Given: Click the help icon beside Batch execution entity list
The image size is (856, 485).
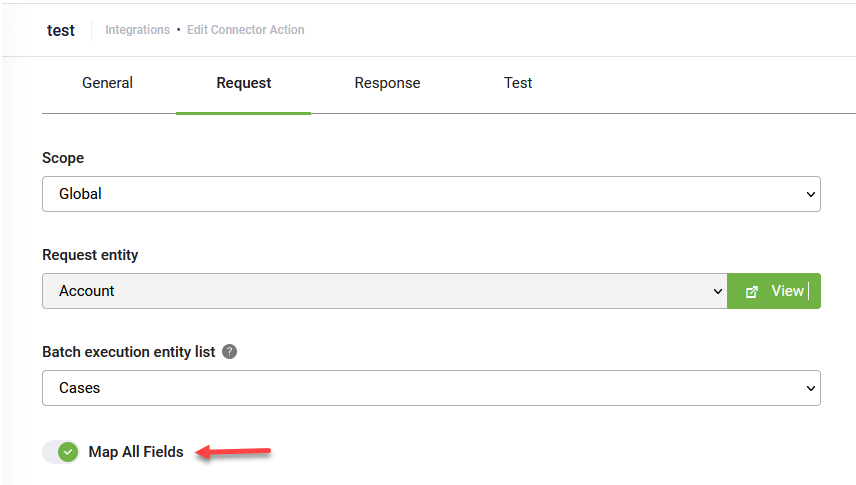Looking at the screenshot, I should (230, 352).
